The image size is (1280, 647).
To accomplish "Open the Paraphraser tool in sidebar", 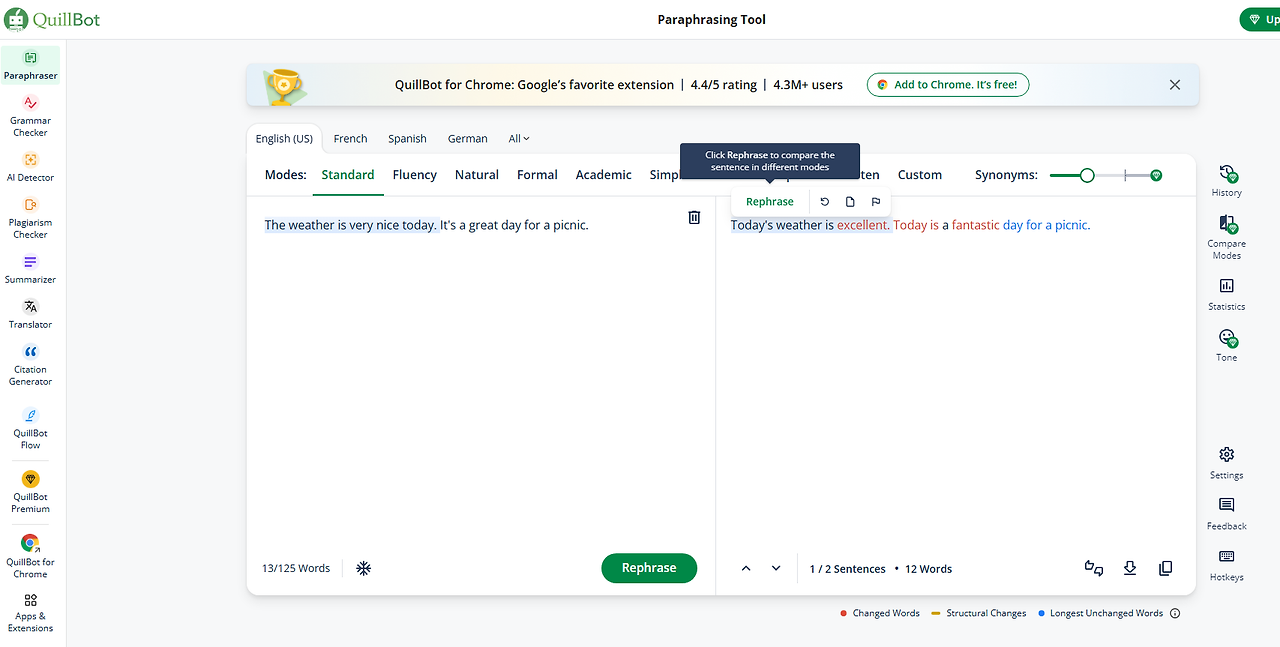I will click(x=30, y=65).
